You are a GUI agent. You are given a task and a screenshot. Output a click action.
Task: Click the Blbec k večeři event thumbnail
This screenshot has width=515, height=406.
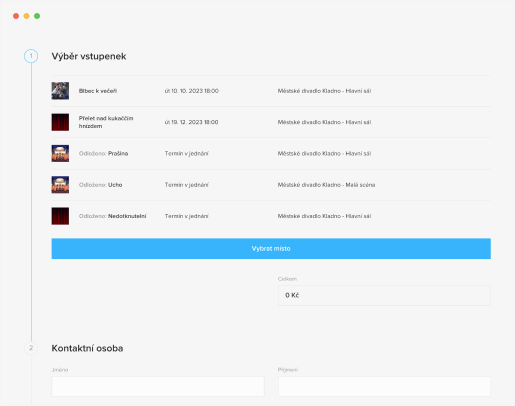pos(60,91)
